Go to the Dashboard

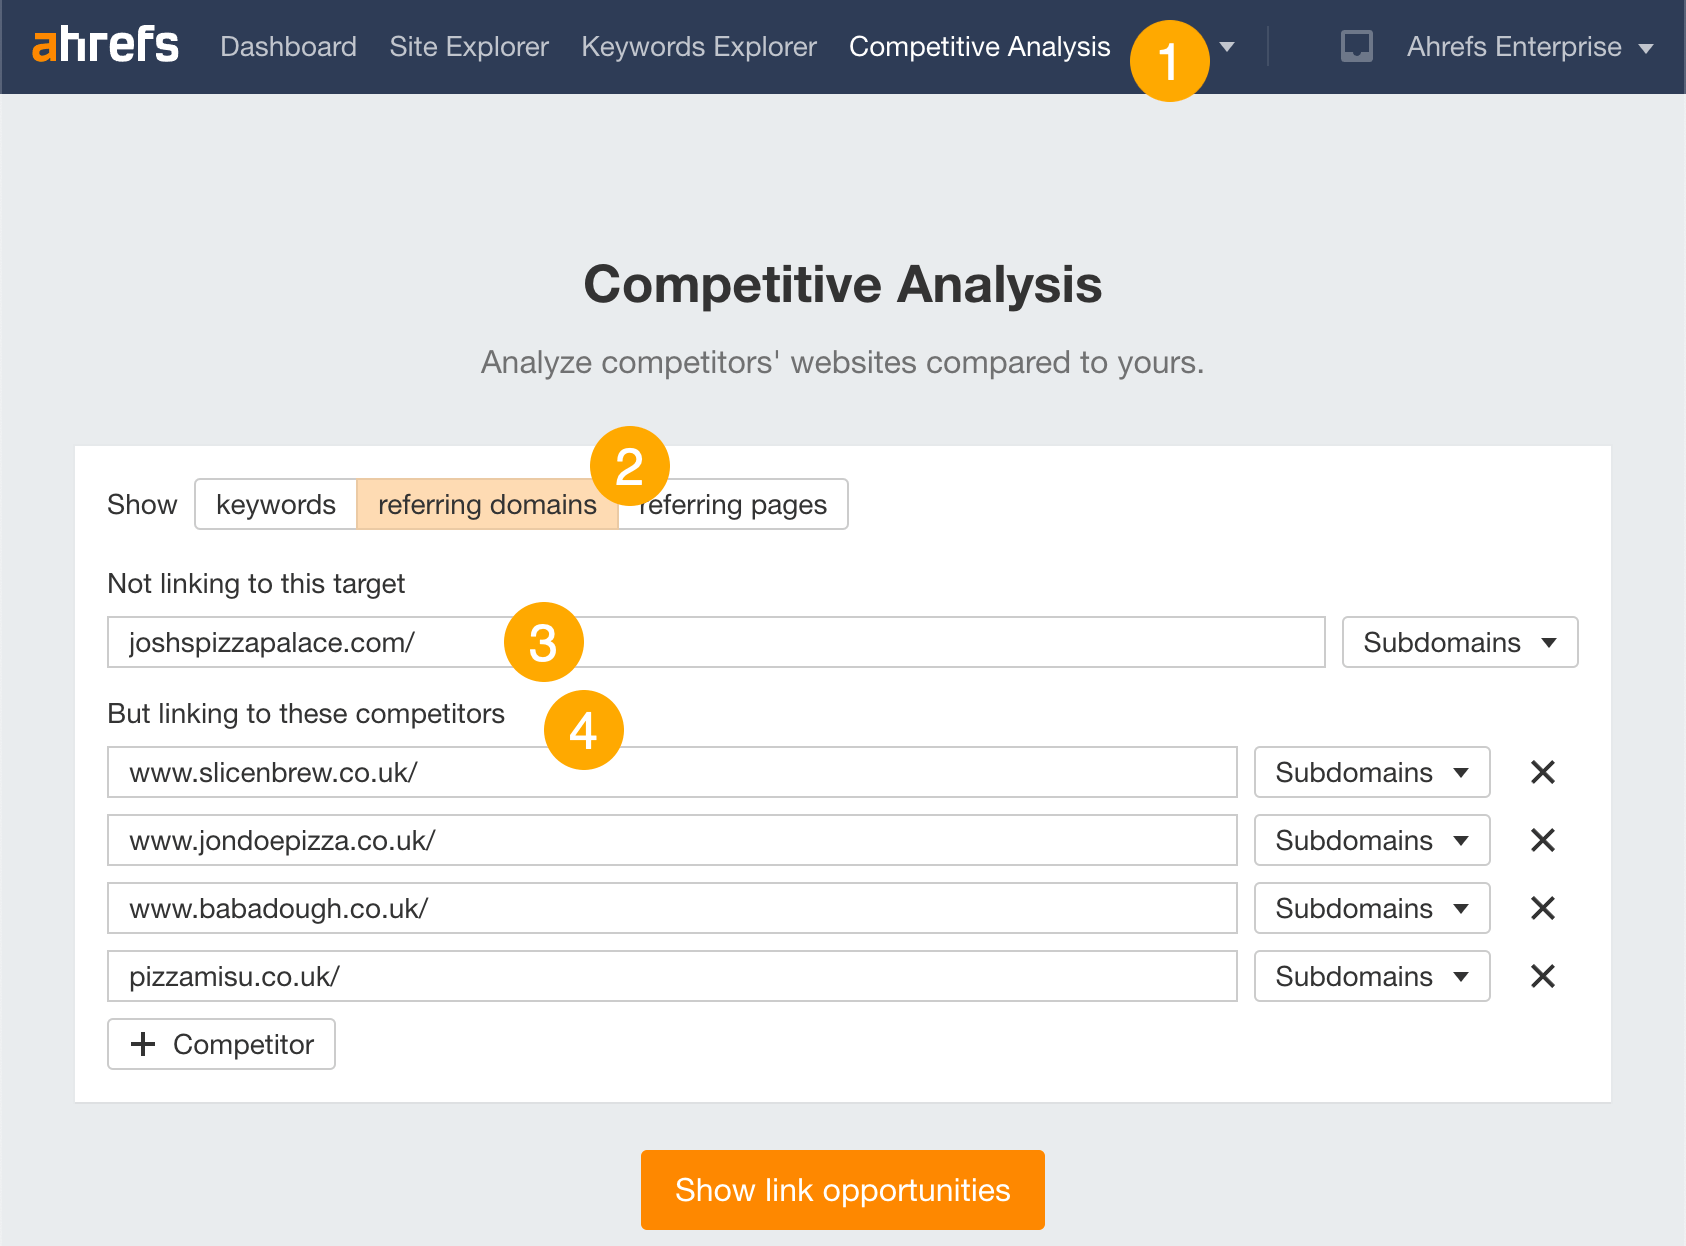(x=289, y=46)
